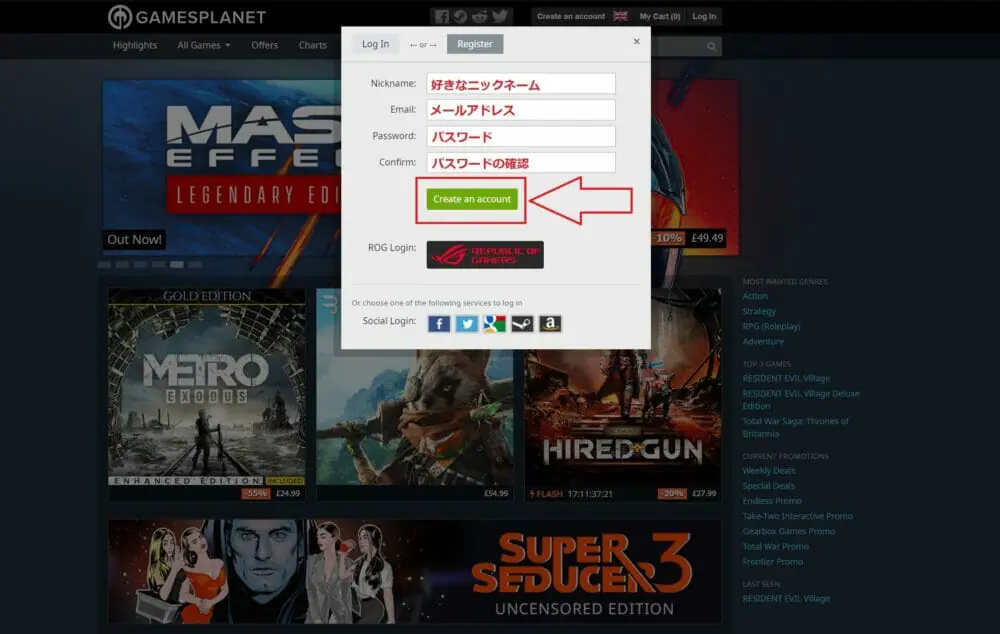The height and width of the screenshot is (634, 1000).
Task: Open the My Cart (0) link
Action: click(x=660, y=16)
